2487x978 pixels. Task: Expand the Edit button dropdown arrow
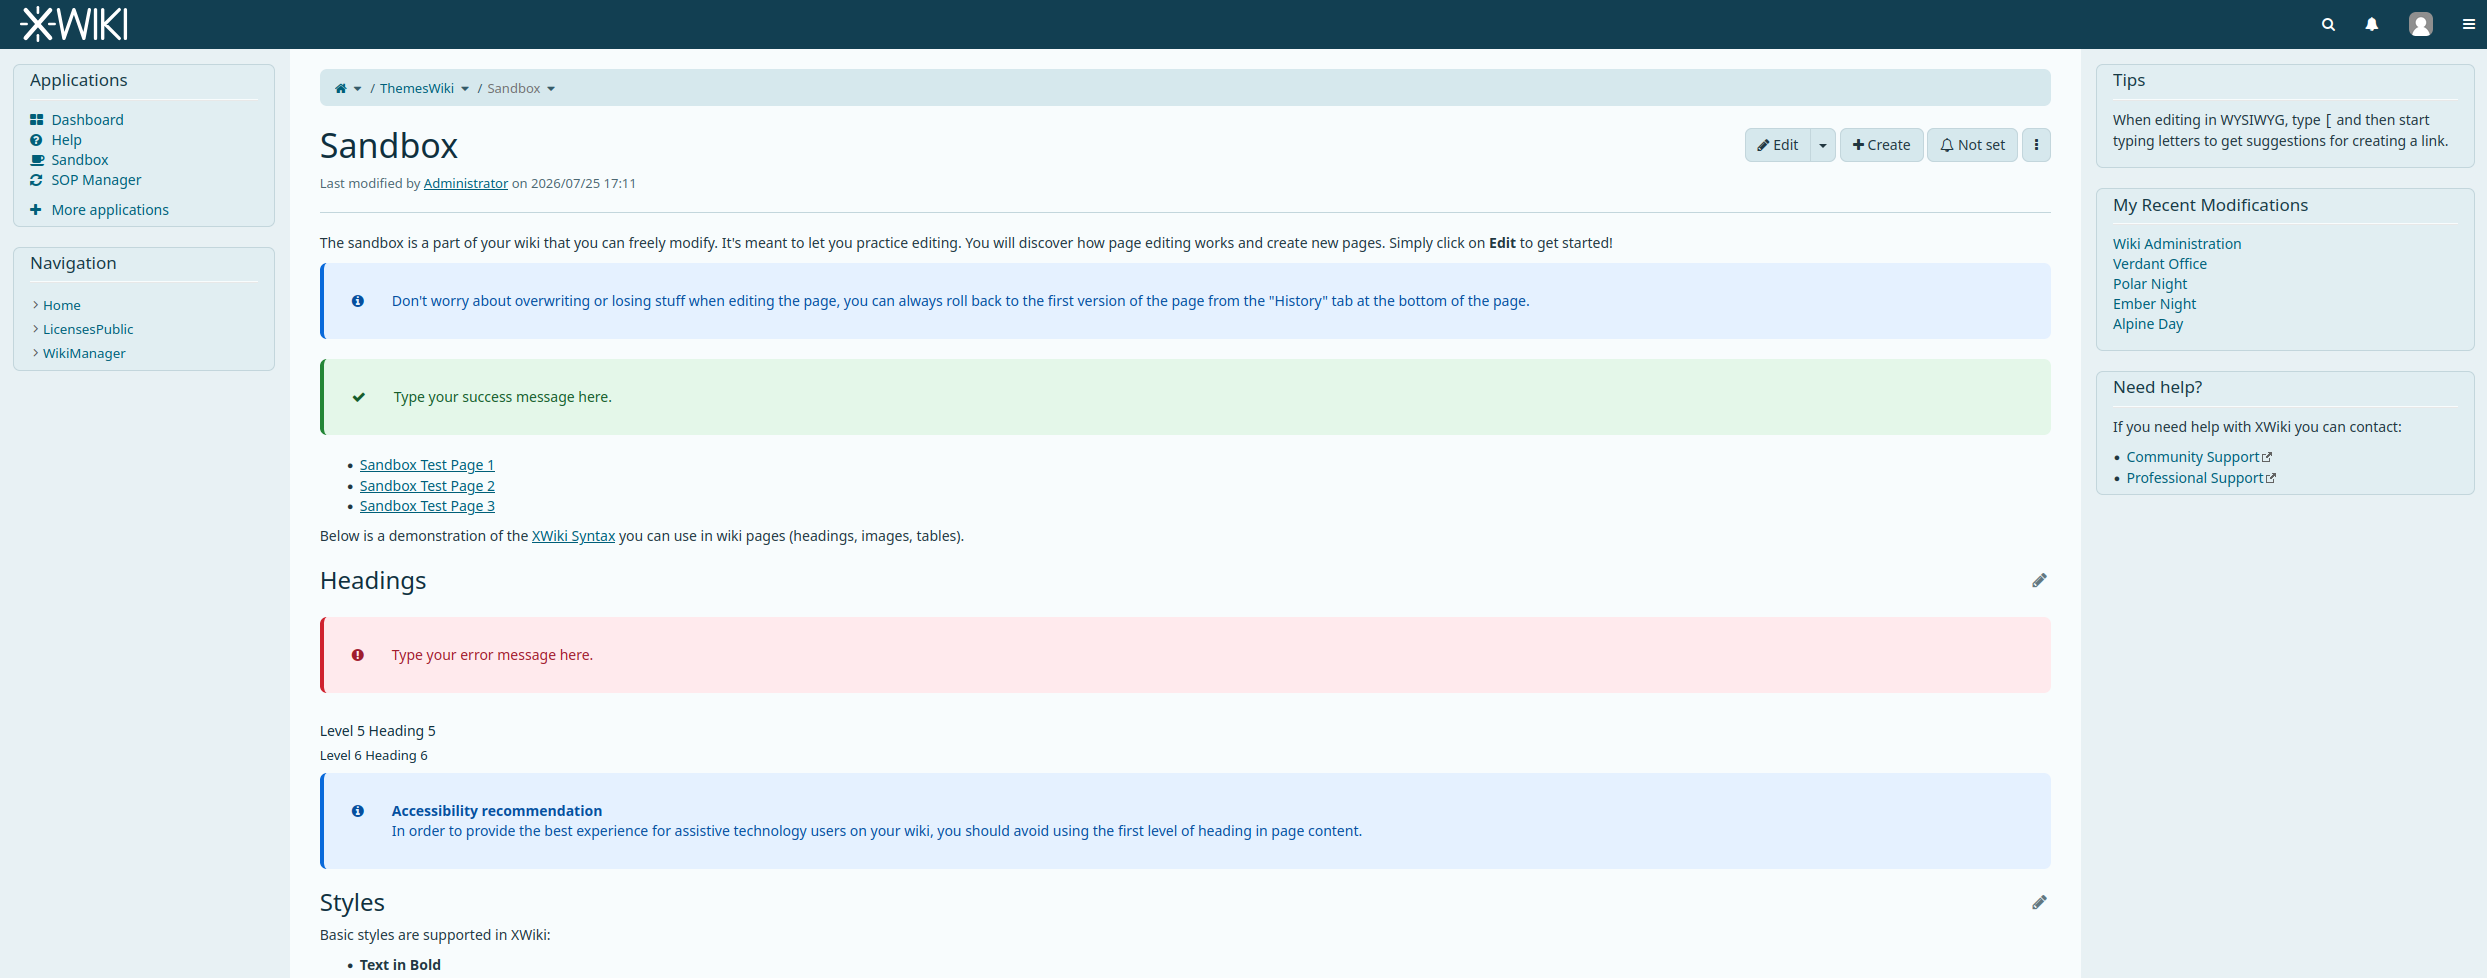1823,145
